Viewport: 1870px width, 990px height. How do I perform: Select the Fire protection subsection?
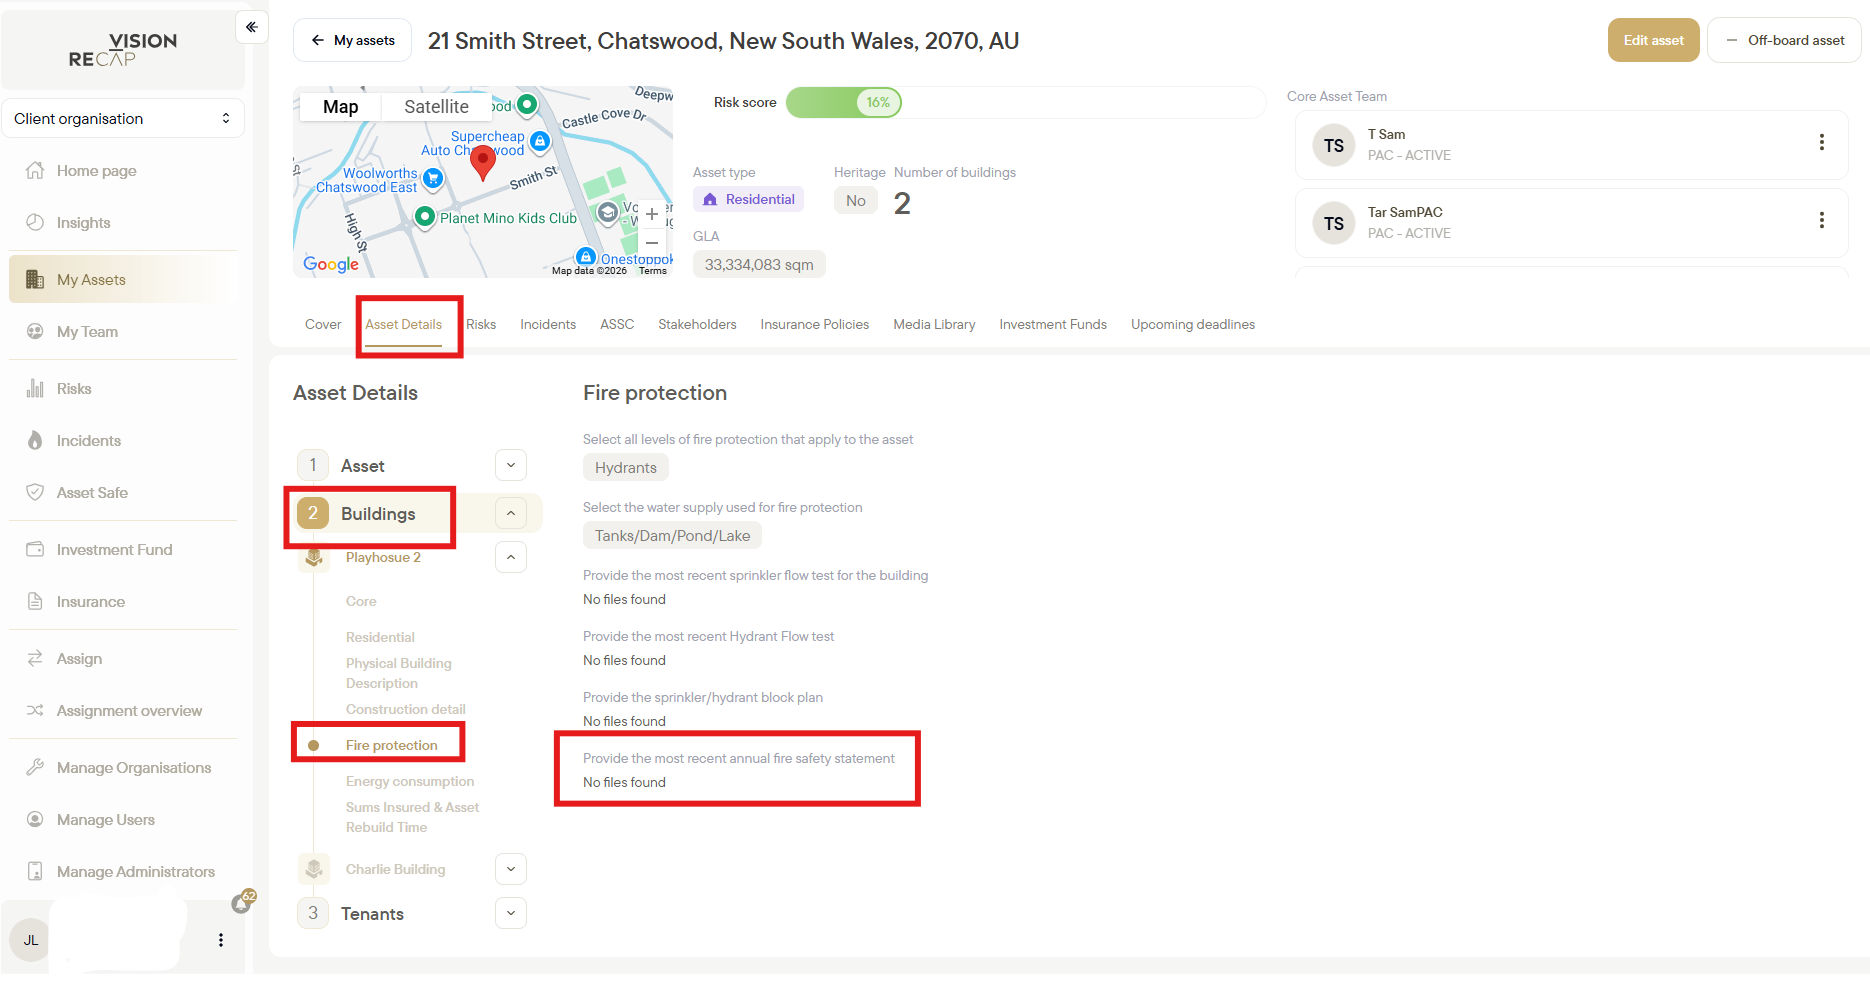tap(392, 745)
